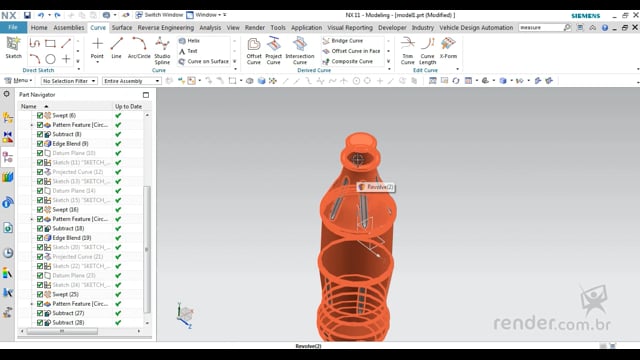Click the Switch Window button
The height and width of the screenshot is (360, 640).
[x=159, y=15]
